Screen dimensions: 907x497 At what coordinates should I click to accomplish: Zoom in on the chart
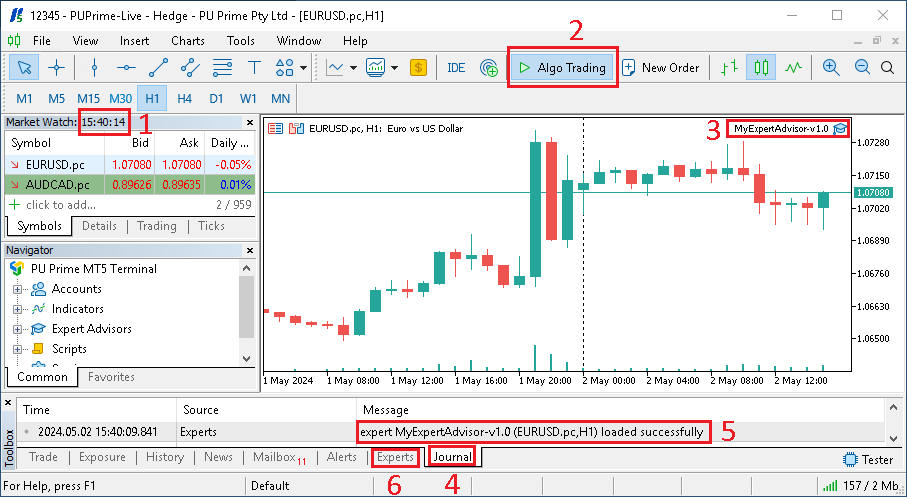[831, 68]
